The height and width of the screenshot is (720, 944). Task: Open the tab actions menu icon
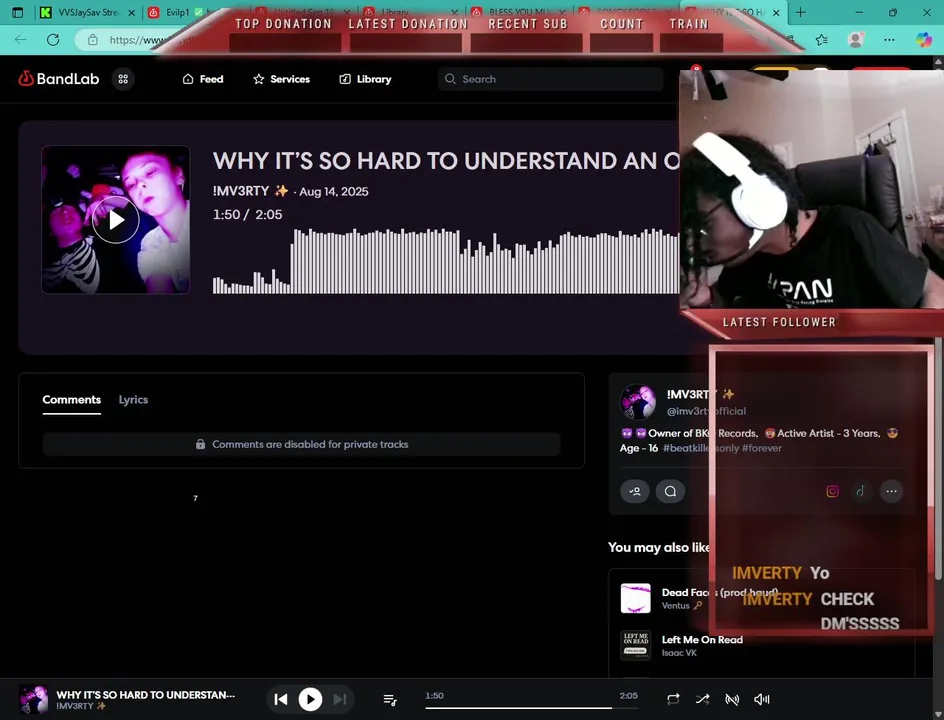(17, 12)
